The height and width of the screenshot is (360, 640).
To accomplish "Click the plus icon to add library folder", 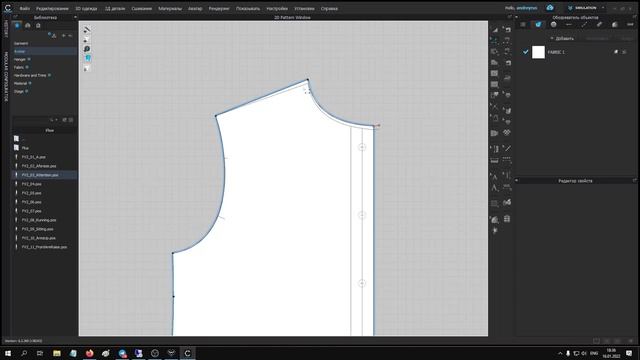I will point(63,36).
